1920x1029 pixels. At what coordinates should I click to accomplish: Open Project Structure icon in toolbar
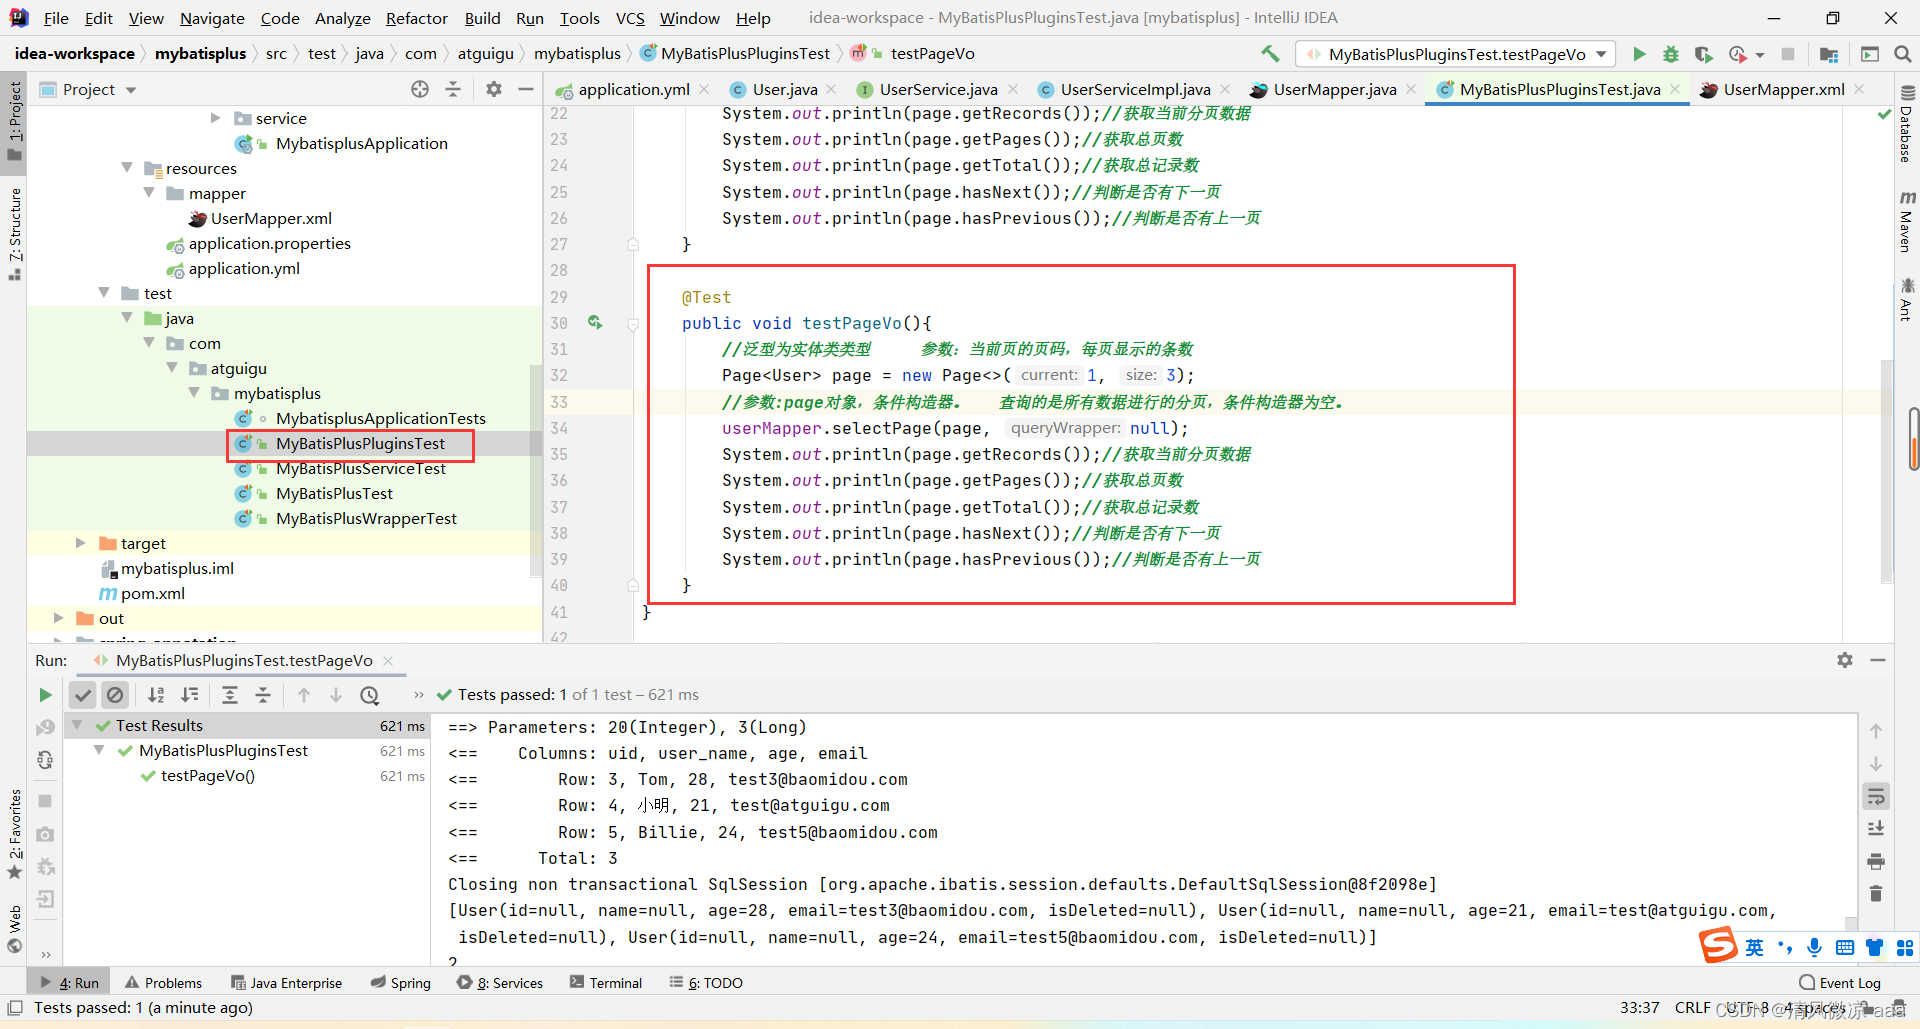pos(1829,54)
